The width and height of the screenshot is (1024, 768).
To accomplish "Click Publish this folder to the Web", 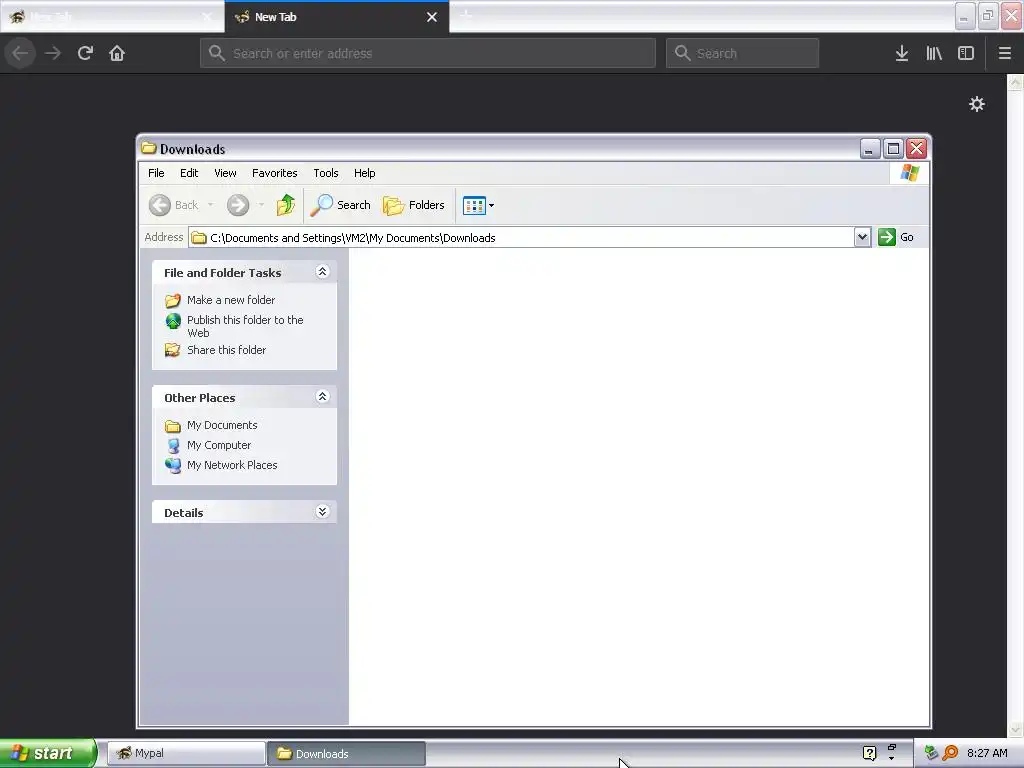I will pyautogui.click(x=245, y=326).
